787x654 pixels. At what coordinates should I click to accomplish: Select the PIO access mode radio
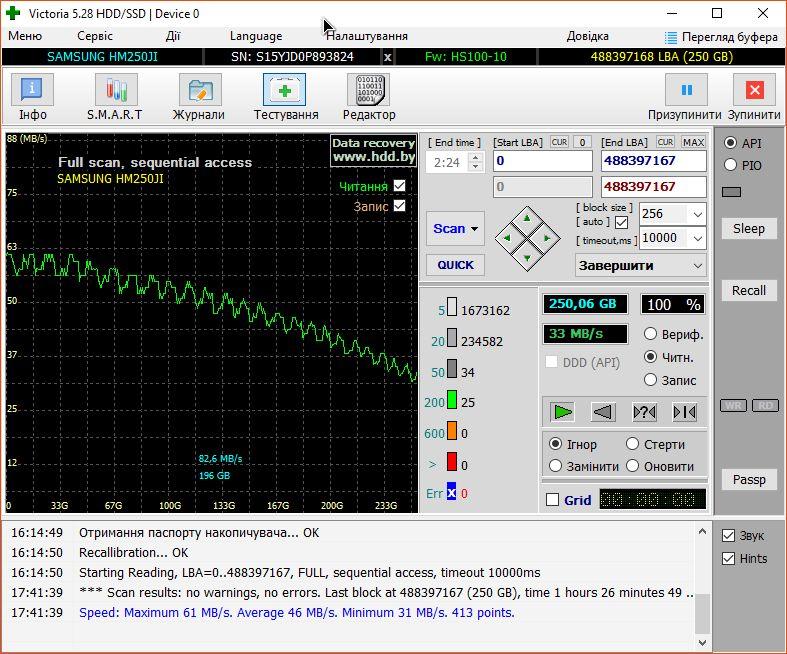pos(730,165)
